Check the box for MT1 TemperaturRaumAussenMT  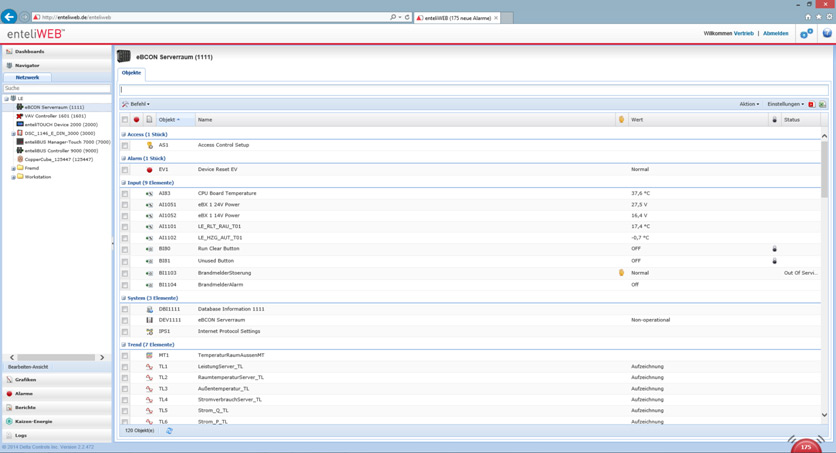[x=125, y=356]
